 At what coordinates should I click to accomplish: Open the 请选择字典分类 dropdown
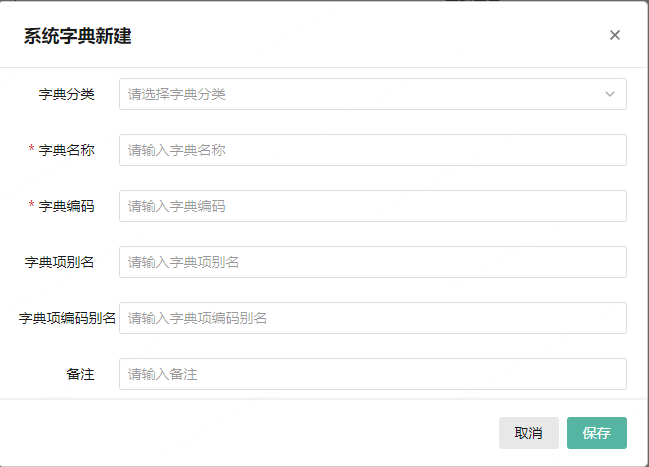pyautogui.click(x=360, y=94)
